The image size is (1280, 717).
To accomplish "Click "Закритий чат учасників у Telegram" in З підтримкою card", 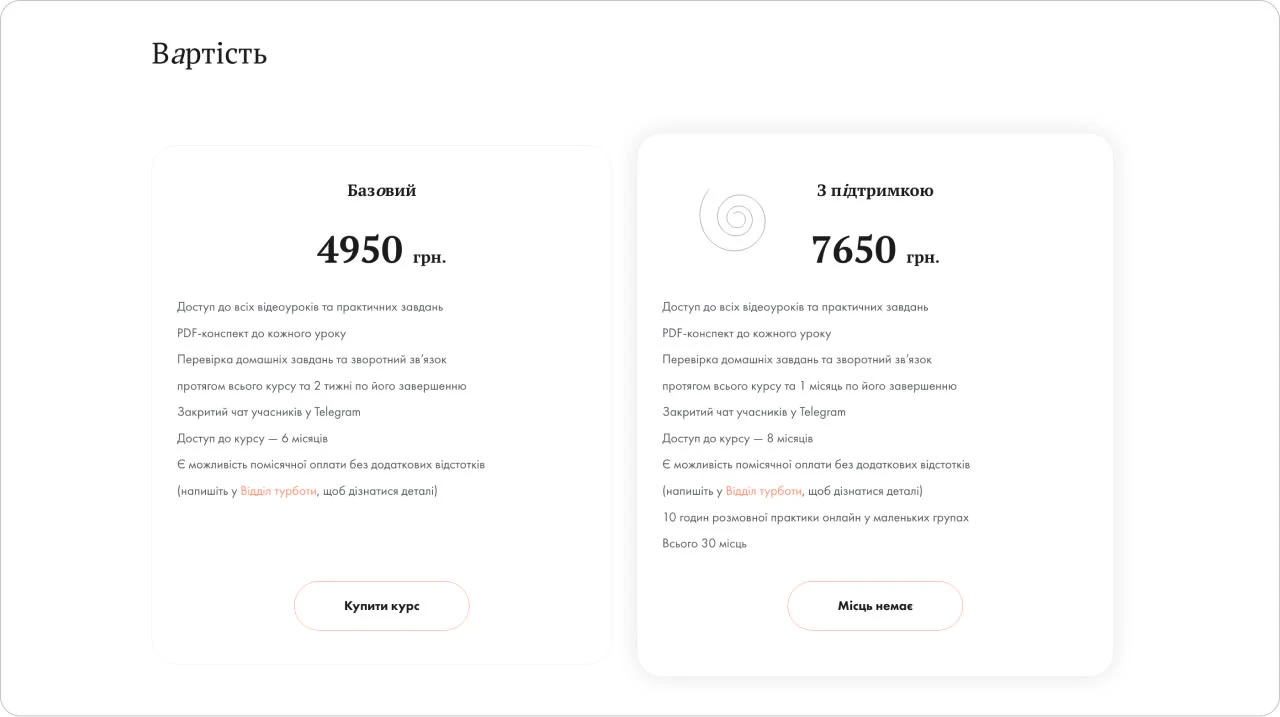I will pos(753,412).
